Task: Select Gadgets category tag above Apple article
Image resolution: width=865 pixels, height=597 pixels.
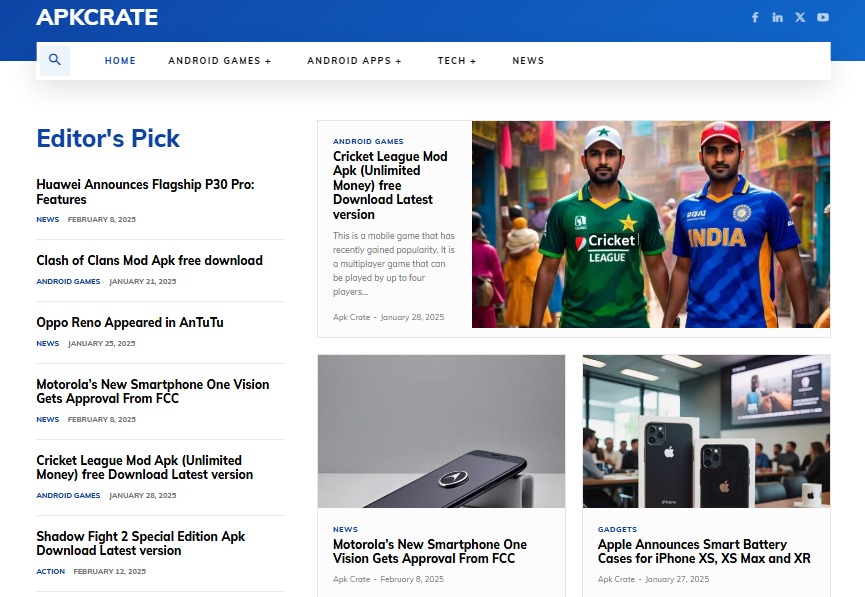Action: pyautogui.click(x=617, y=529)
